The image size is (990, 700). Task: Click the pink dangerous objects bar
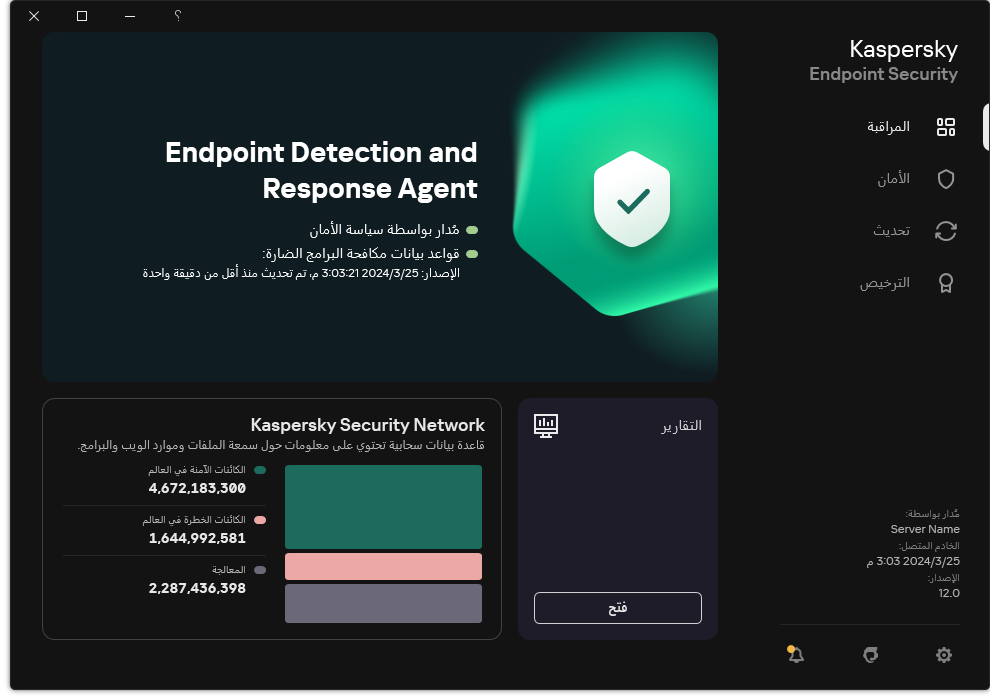[383, 566]
